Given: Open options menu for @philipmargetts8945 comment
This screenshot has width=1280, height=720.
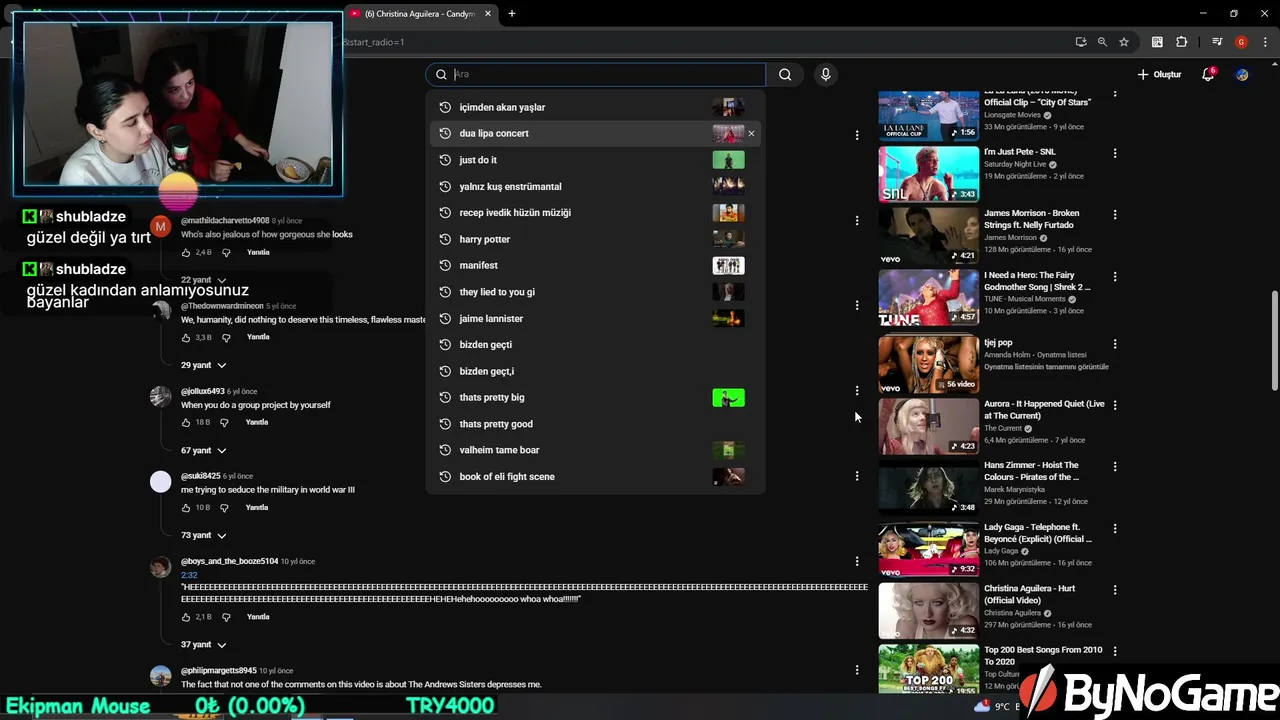Looking at the screenshot, I should tap(857, 670).
